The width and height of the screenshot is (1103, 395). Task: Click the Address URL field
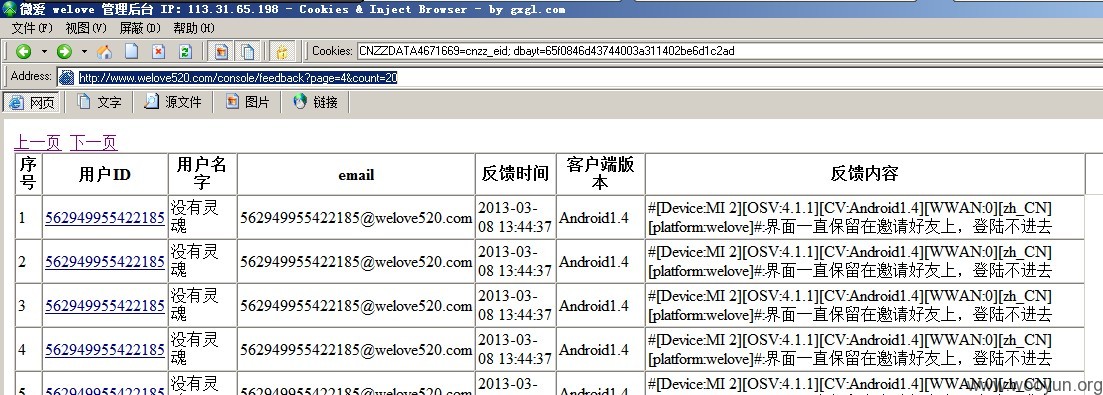pos(580,77)
